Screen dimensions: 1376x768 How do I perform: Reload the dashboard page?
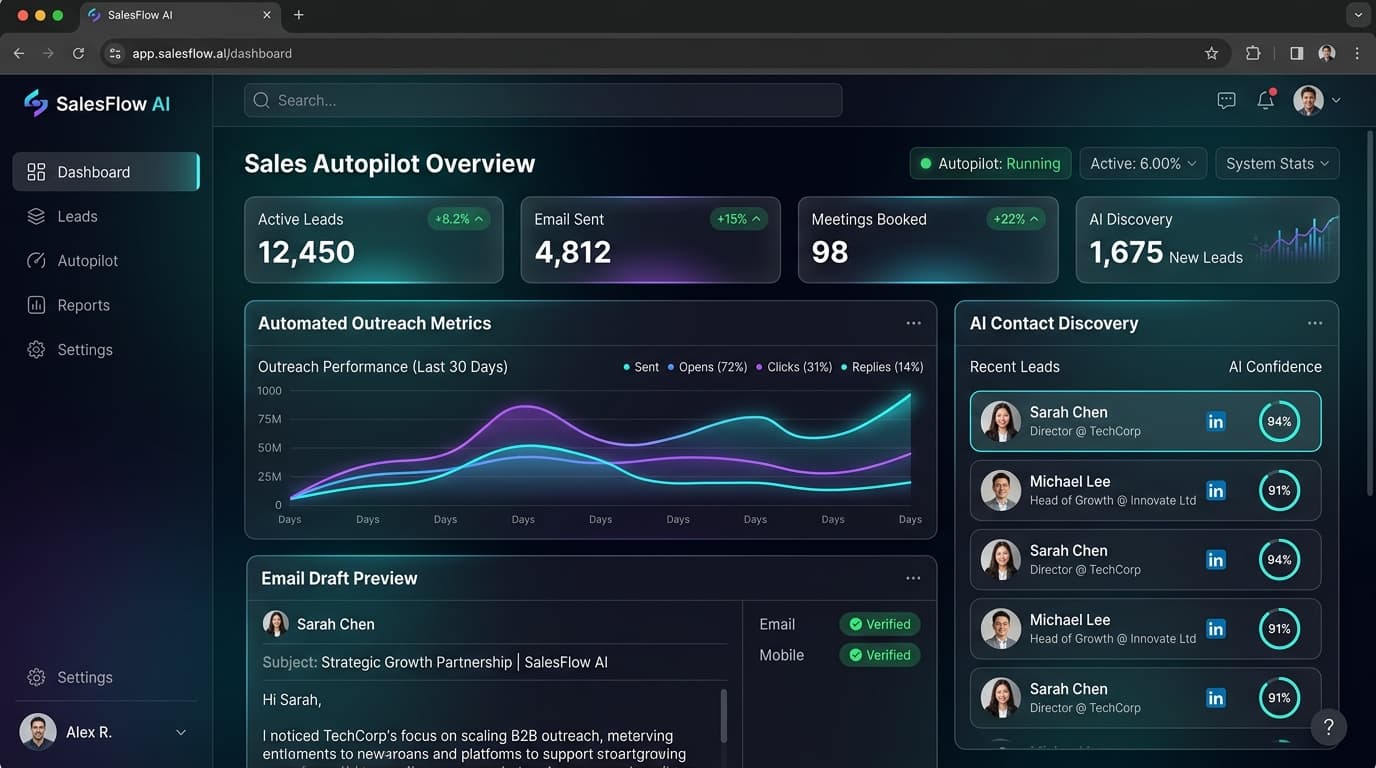click(78, 53)
